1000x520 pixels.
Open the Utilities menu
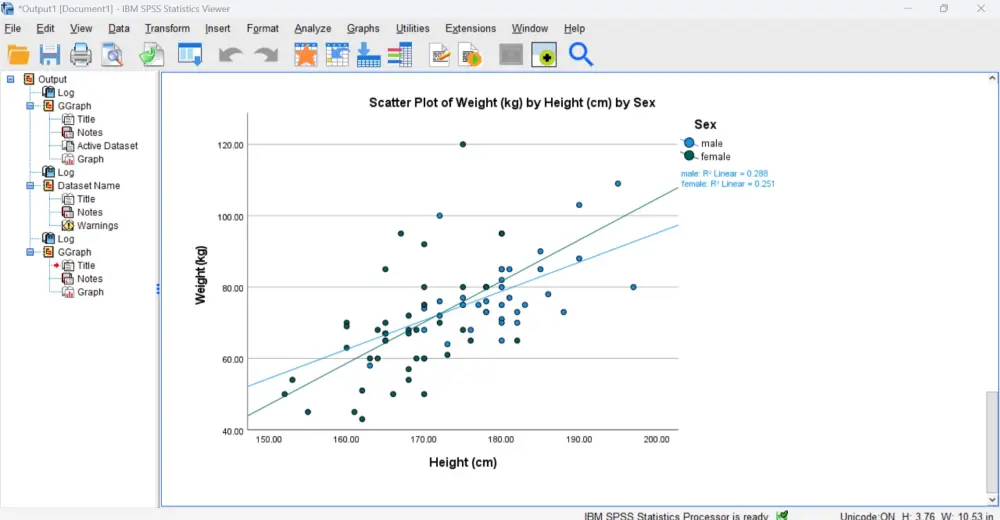413,29
